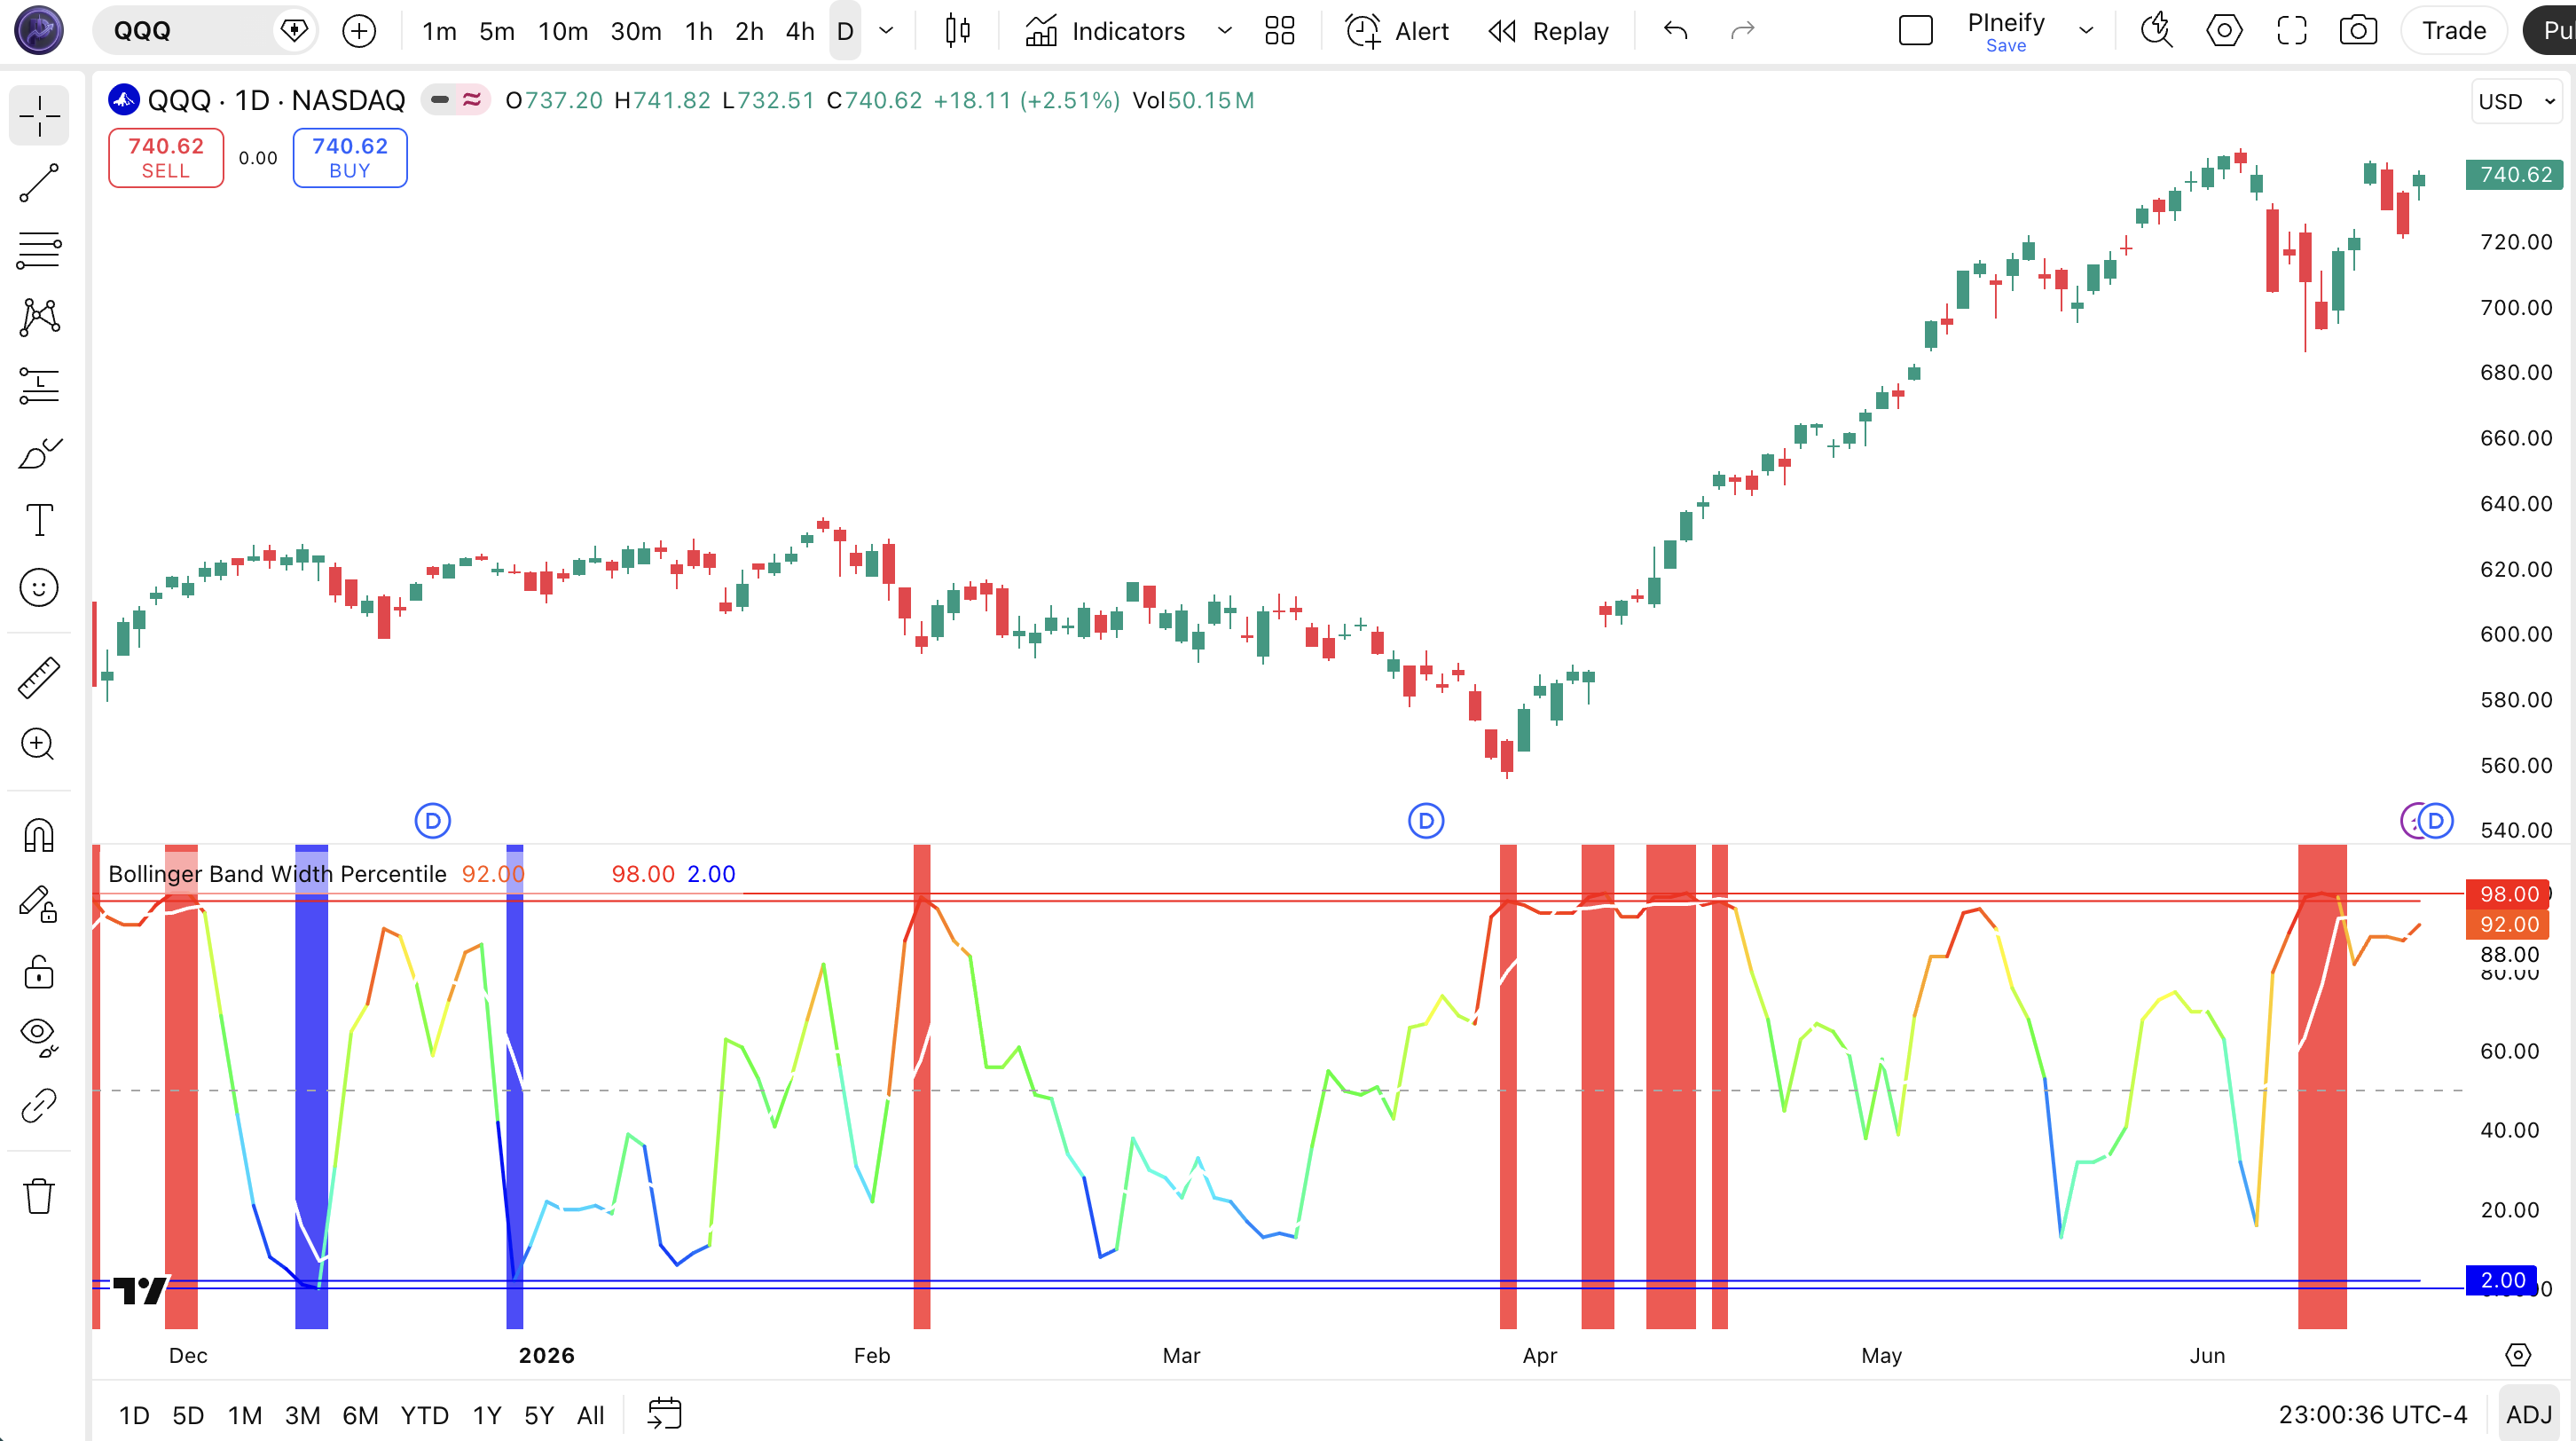Select the ruler measure tool
Screen dimensions: 2576x1441
[x=39, y=677]
